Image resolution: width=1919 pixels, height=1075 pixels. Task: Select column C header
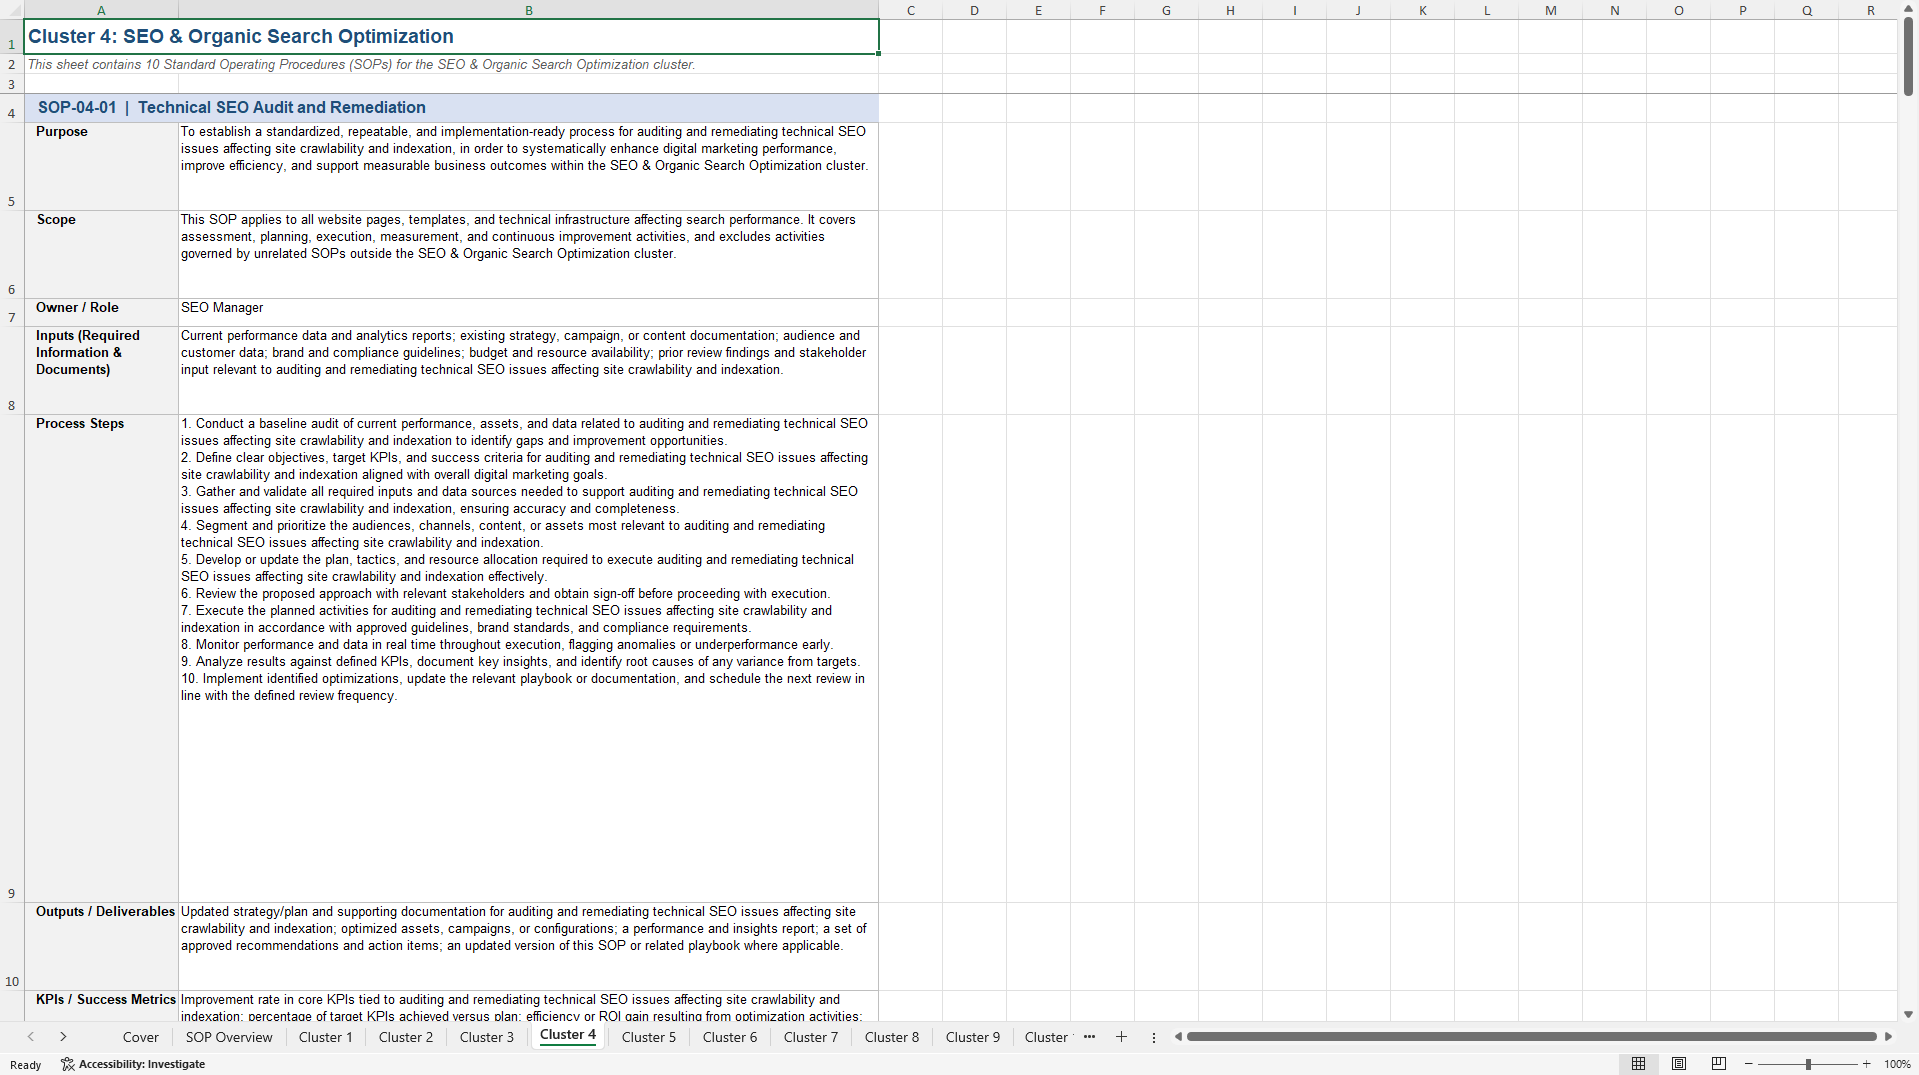[911, 10]
